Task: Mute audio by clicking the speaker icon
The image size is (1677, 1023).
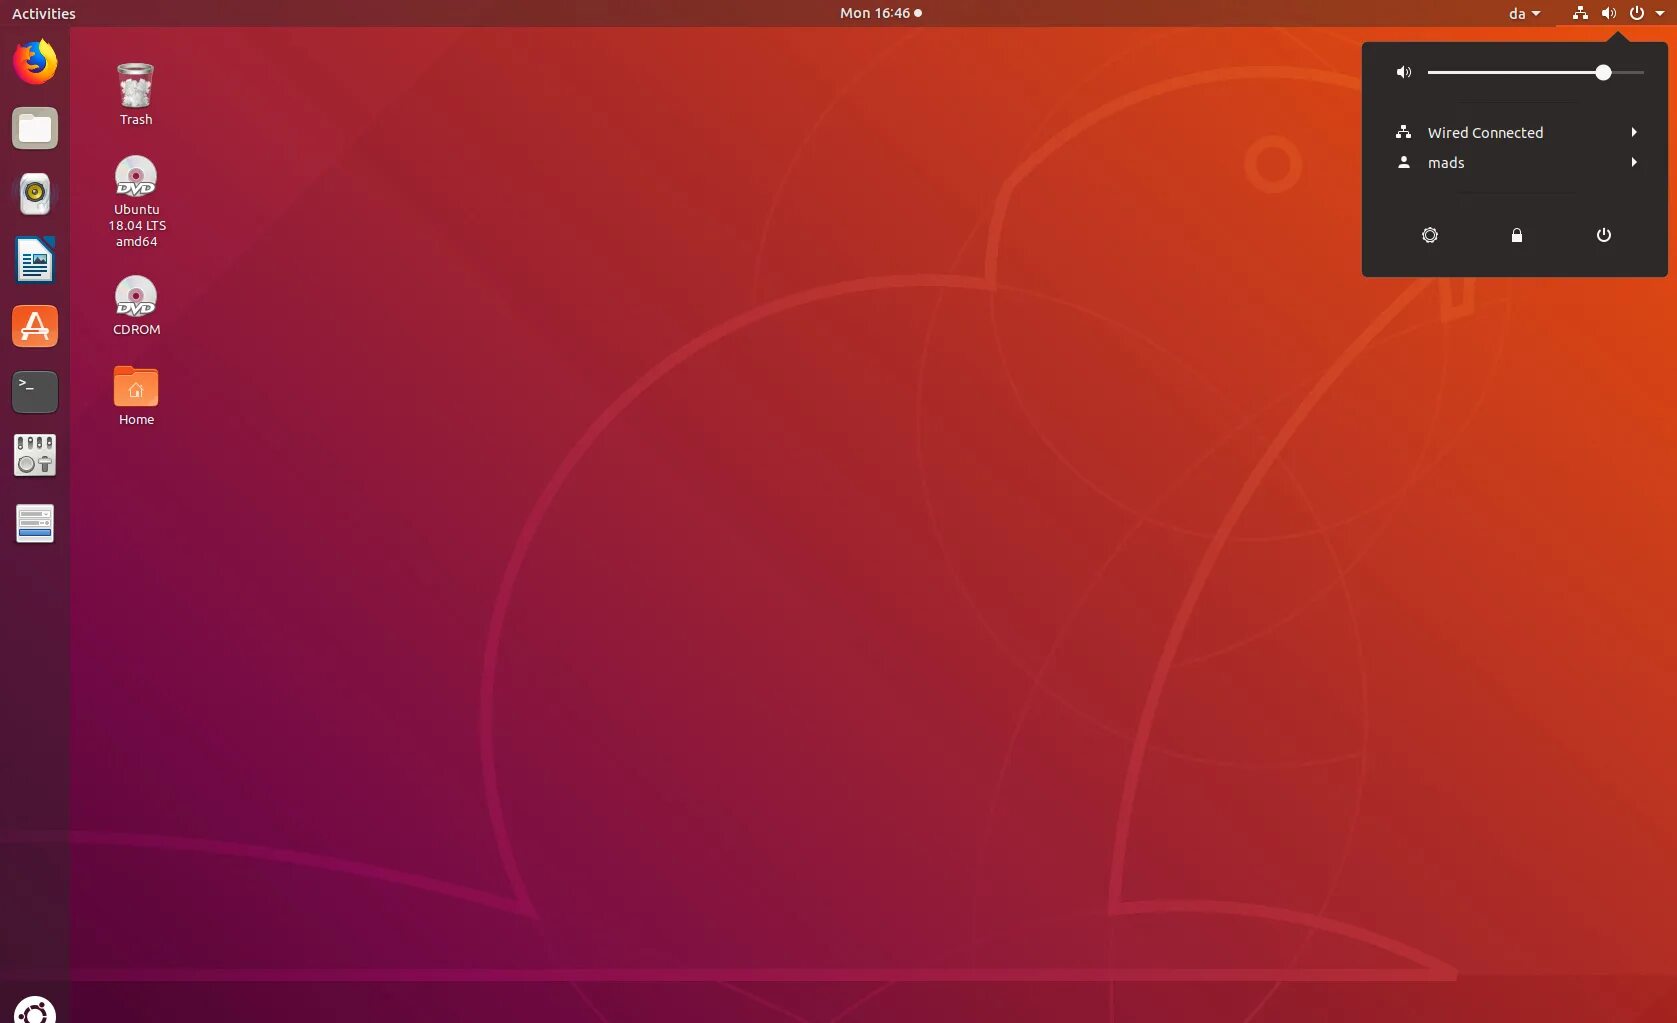Action: click(1403, 72)
